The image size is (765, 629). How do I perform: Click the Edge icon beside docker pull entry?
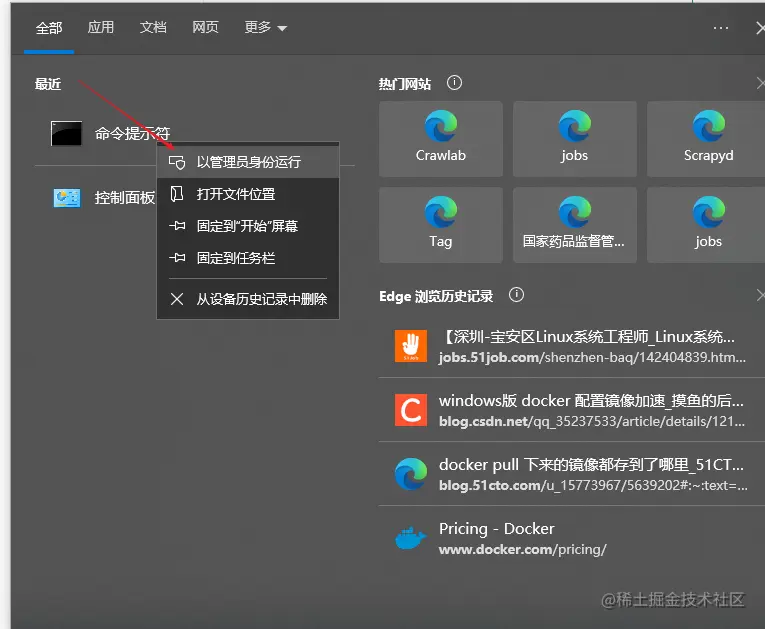click(411, 474)
